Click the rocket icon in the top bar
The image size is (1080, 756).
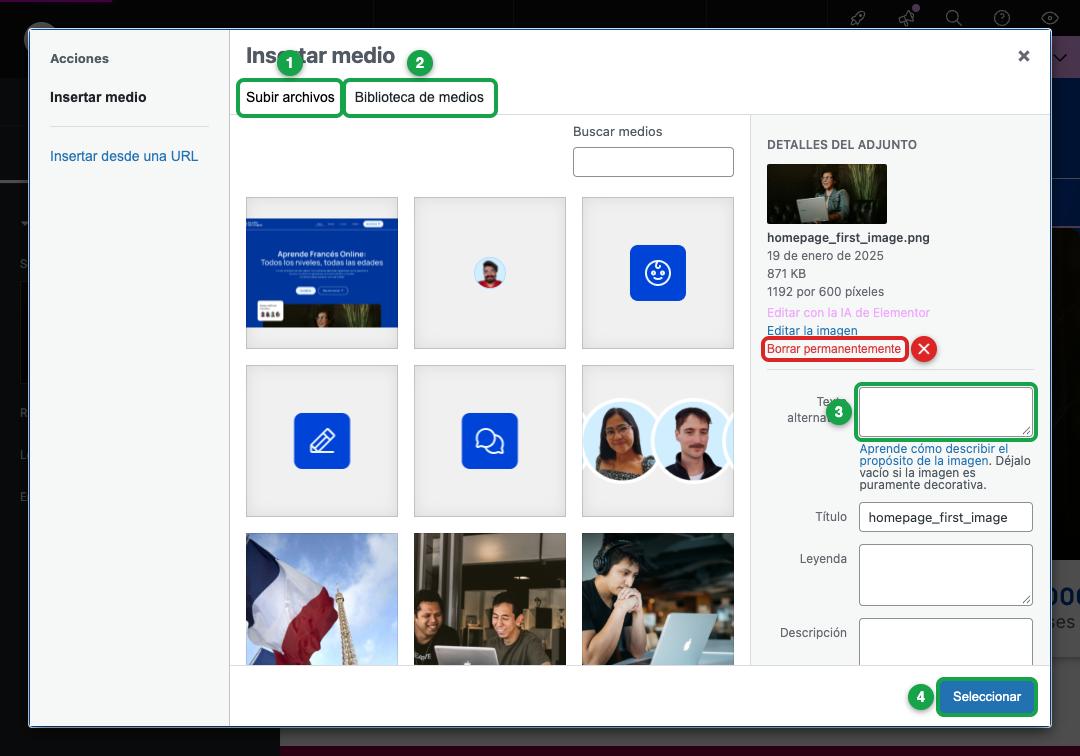pyautogui.click(x=858, y=18)
